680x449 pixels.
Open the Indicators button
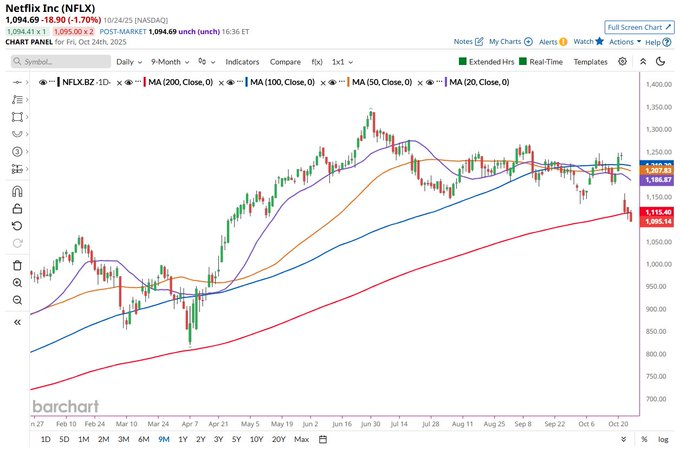242,61
